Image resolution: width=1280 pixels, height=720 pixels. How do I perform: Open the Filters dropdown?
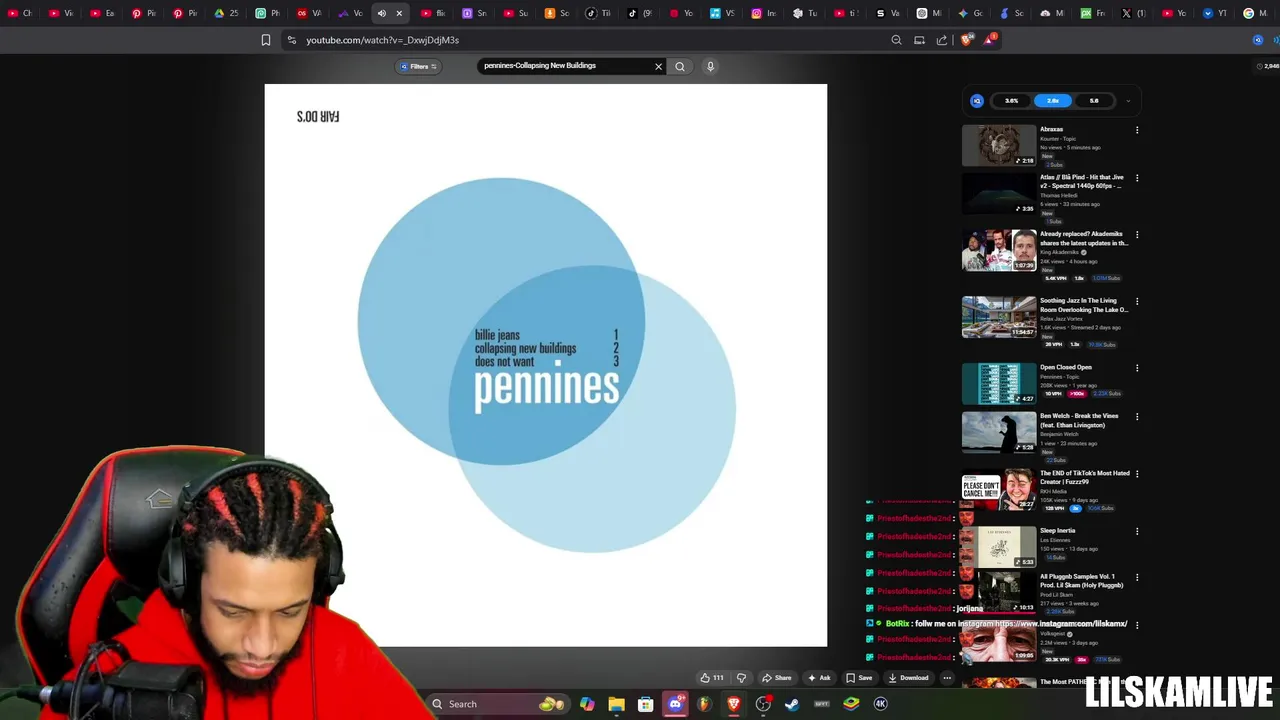(x=419, y=67)
